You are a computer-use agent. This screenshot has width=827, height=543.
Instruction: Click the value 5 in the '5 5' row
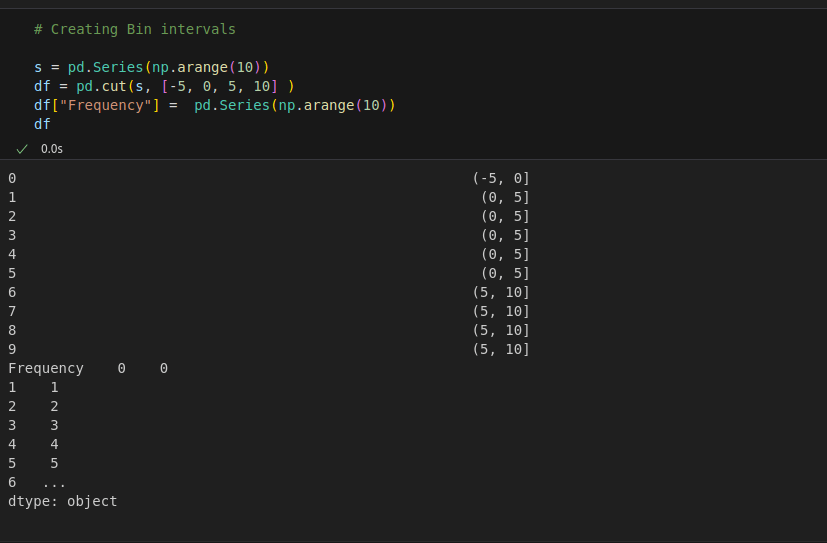tap(54, 463)
